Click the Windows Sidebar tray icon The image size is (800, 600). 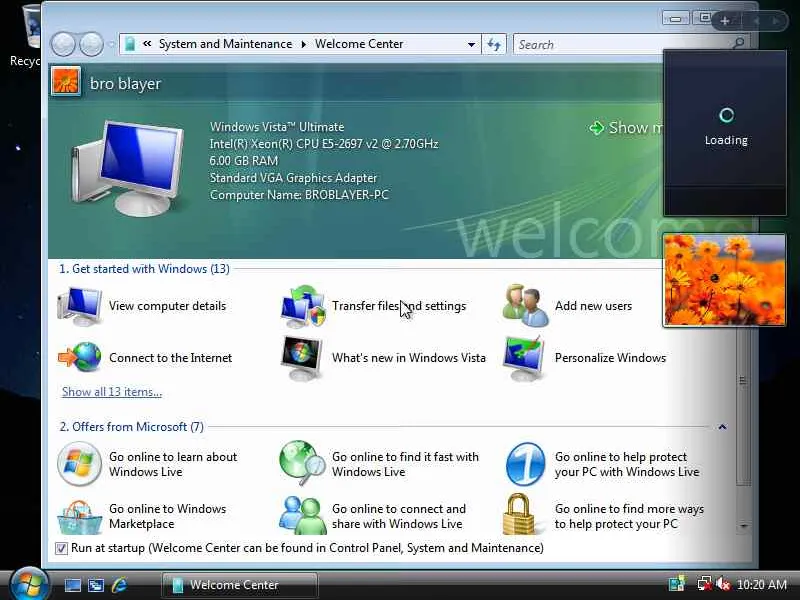coord(678,584)
